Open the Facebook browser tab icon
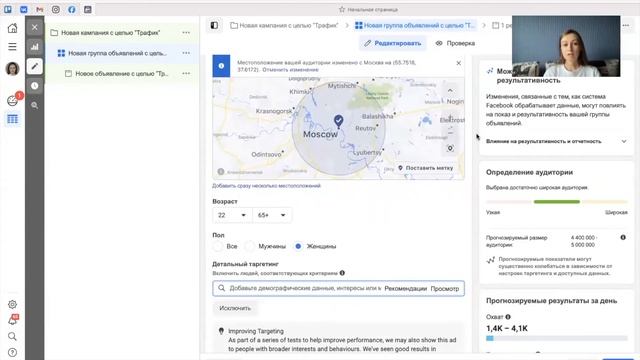The width and height of the screenshot is (640, 360). coord(71,9)
